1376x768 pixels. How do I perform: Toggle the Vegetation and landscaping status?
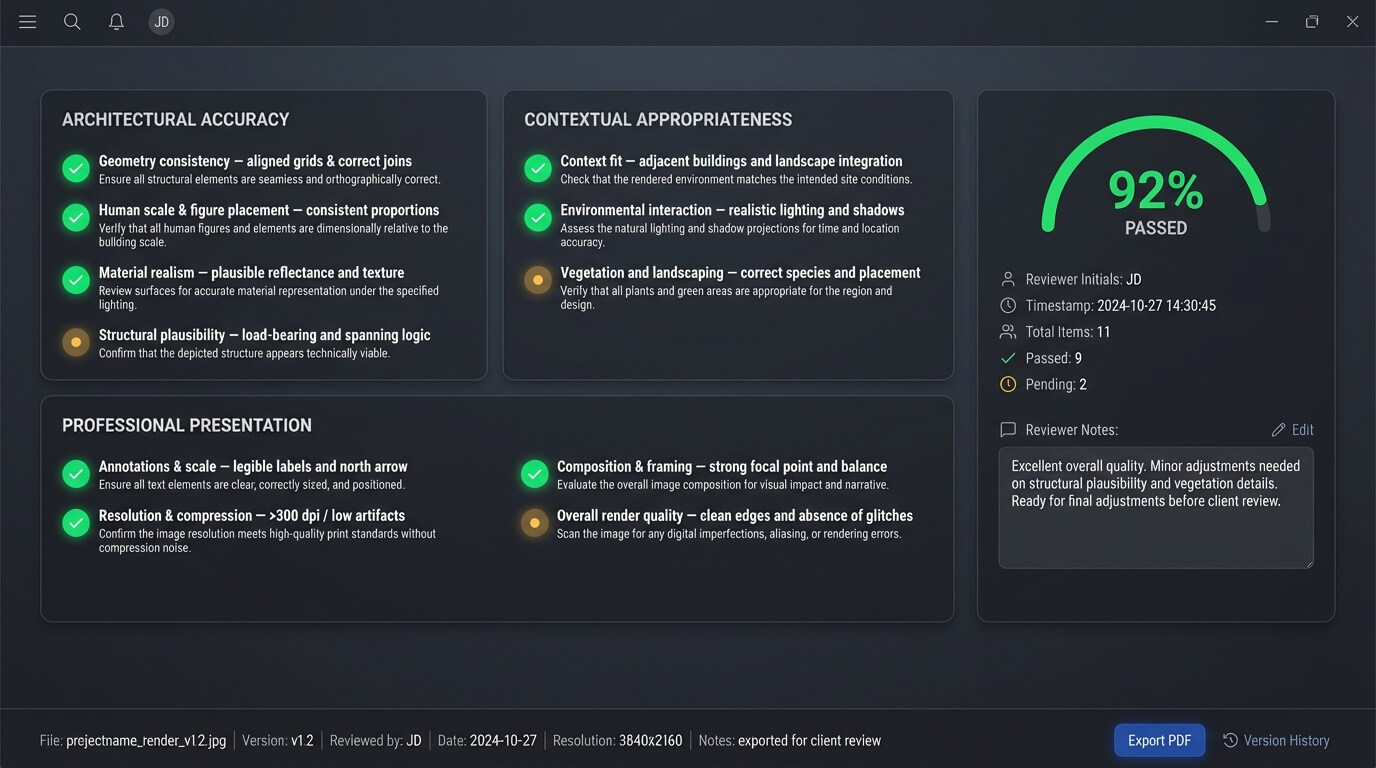(x=538, y=280)
